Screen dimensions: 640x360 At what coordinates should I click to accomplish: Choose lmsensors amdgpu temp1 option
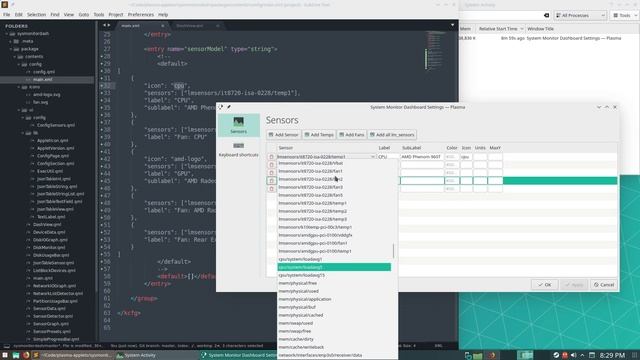click(x=334, y=251)
